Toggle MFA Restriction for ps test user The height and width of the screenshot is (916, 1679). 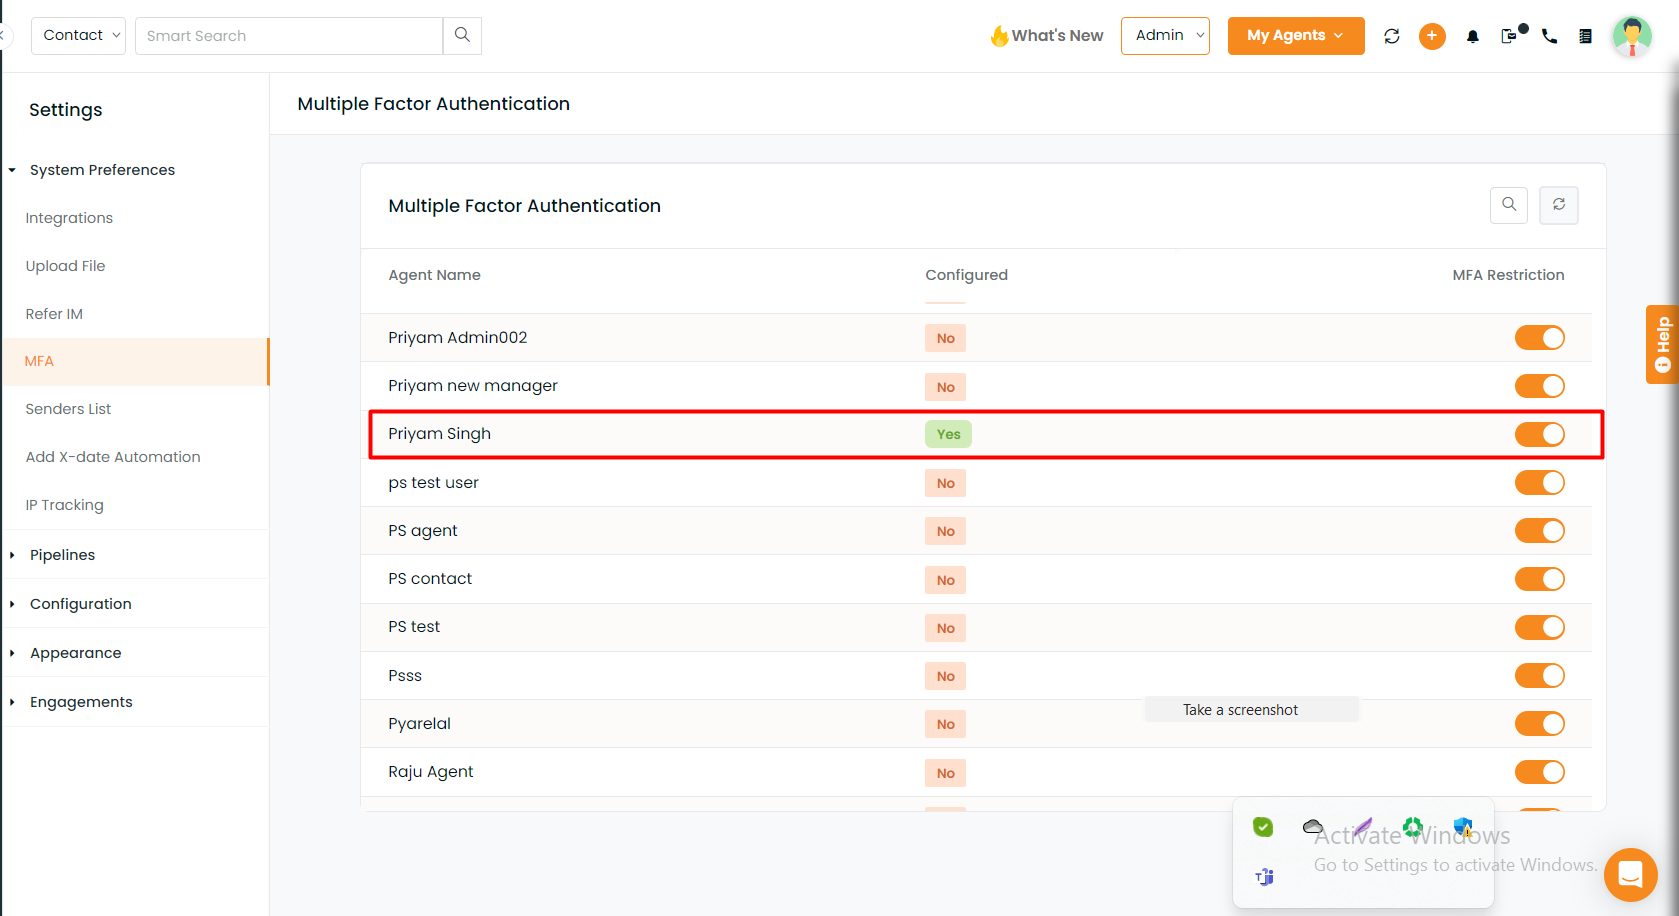(1539, 482)
